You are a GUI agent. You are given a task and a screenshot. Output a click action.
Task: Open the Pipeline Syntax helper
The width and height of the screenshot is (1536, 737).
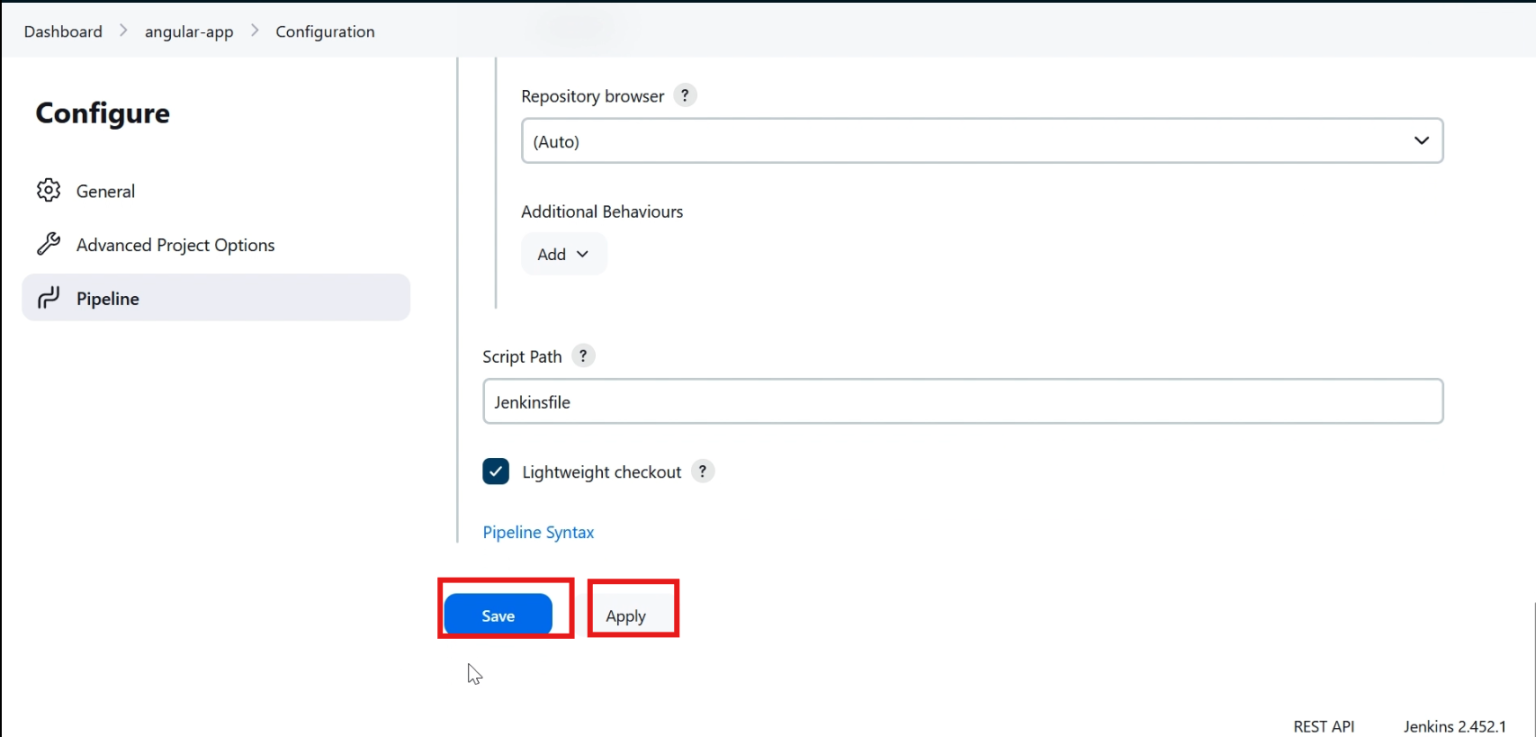pyautogui.click(x=538, y=531)
